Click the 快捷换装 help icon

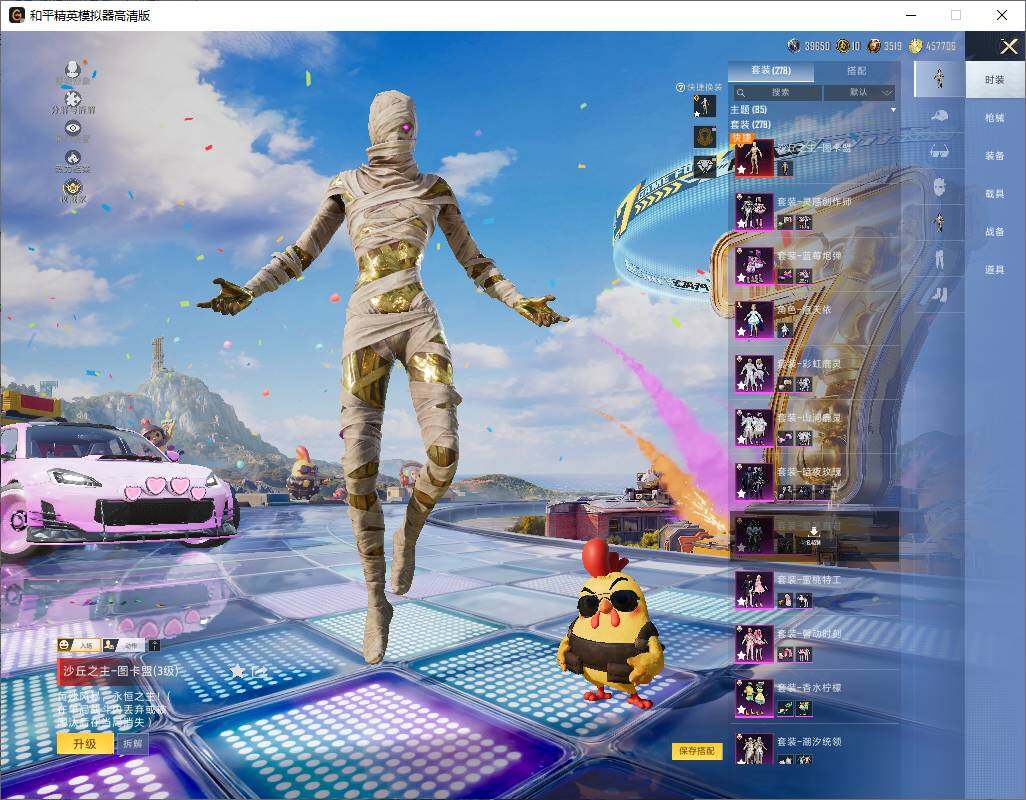tap(680, 87)
